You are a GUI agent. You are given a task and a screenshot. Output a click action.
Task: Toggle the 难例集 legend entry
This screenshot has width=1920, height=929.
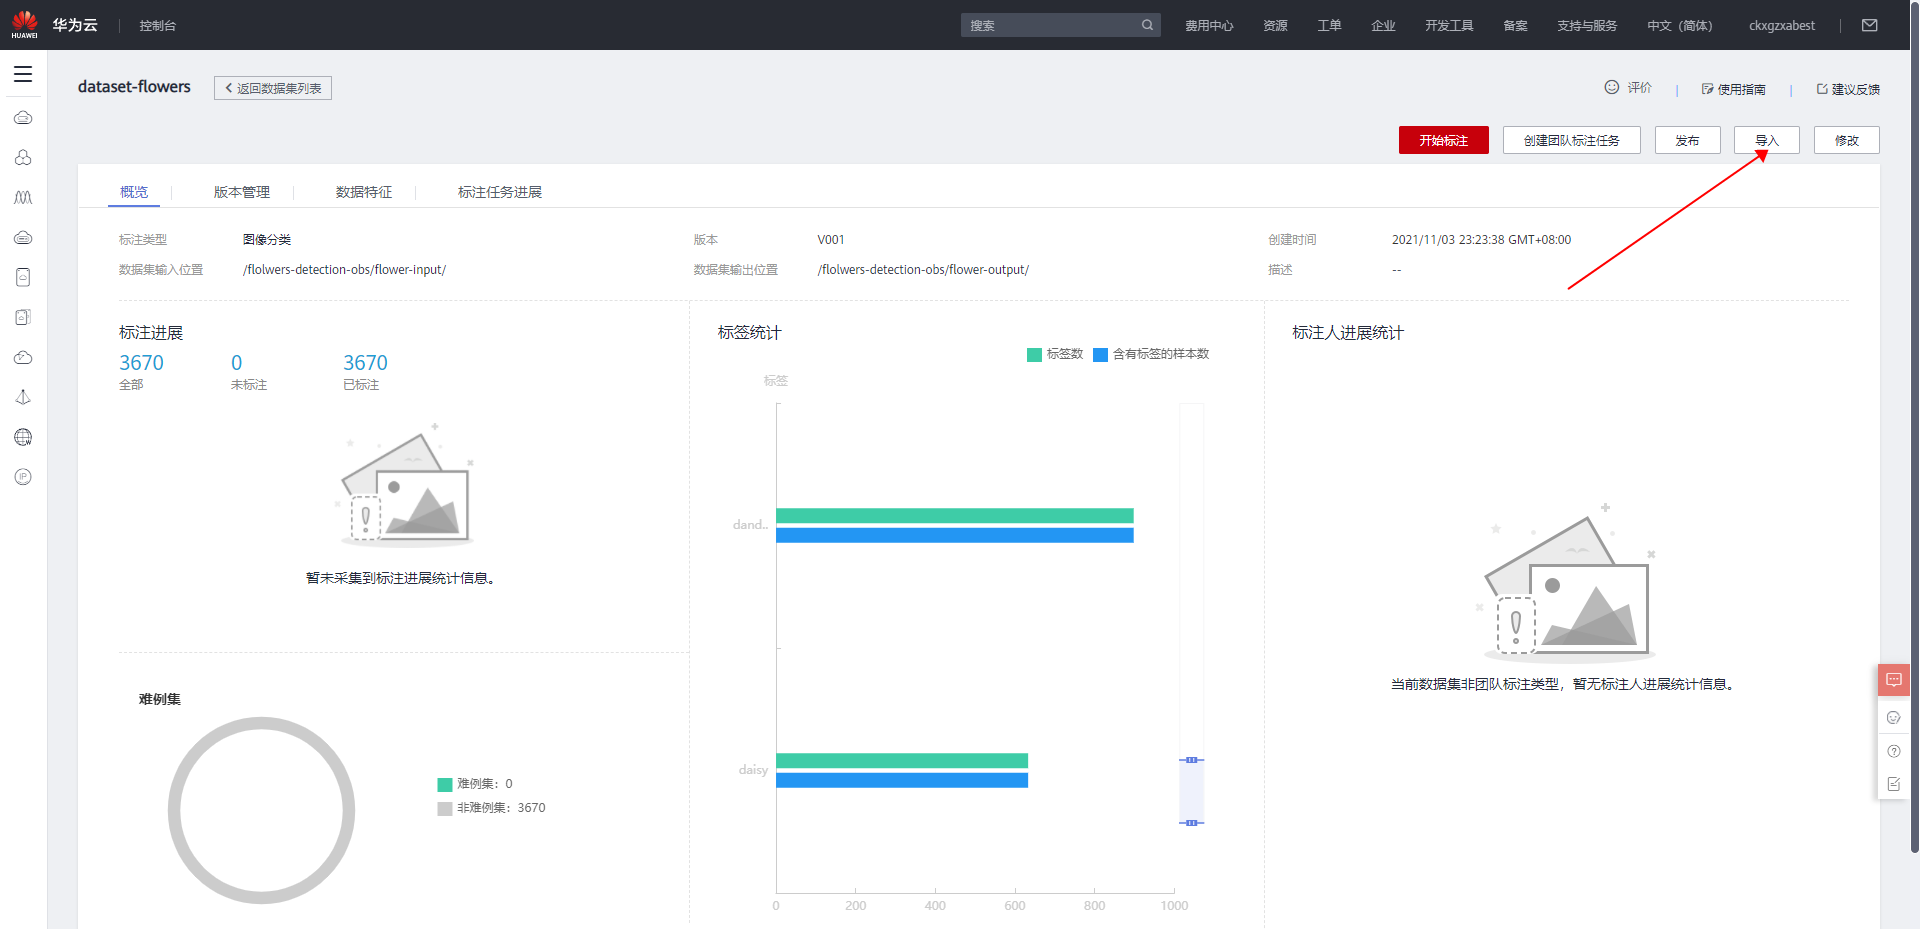[x=475, y=784]
